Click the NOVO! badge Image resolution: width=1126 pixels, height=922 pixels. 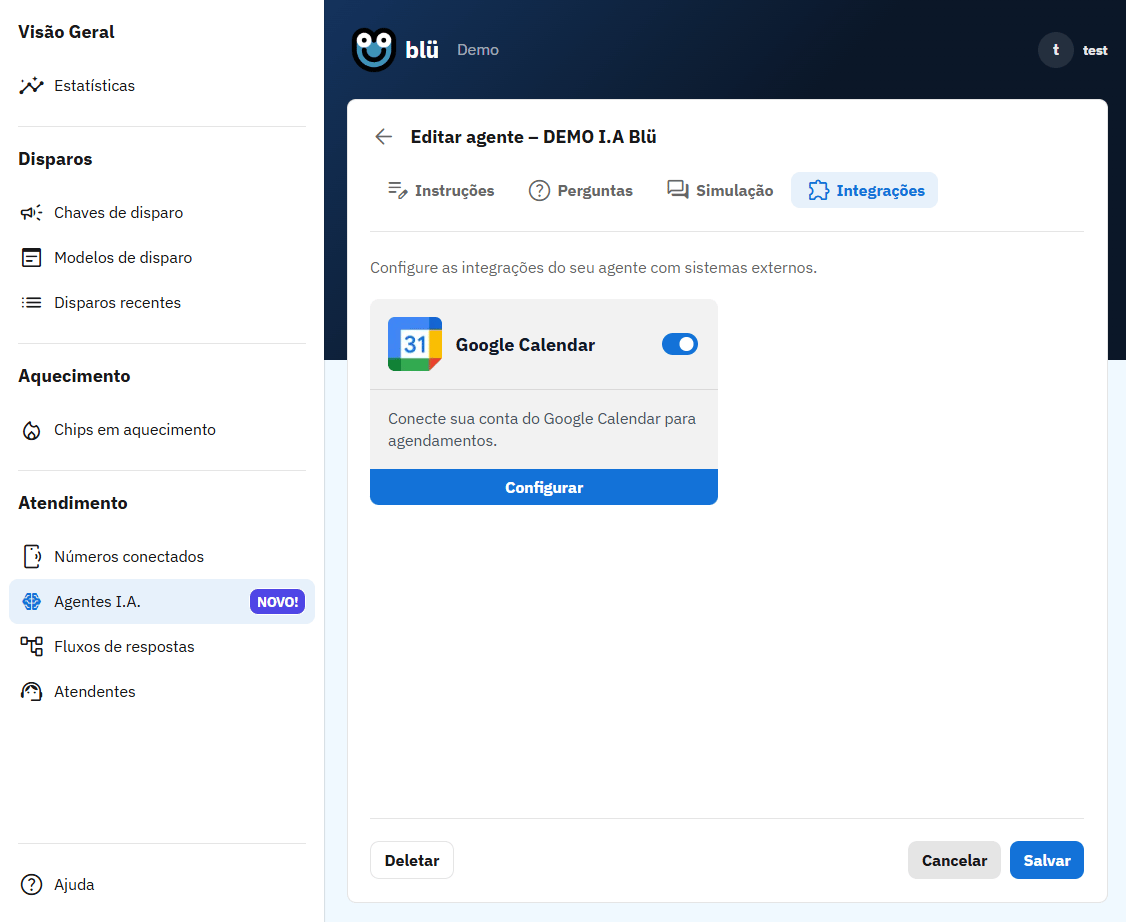277,602
